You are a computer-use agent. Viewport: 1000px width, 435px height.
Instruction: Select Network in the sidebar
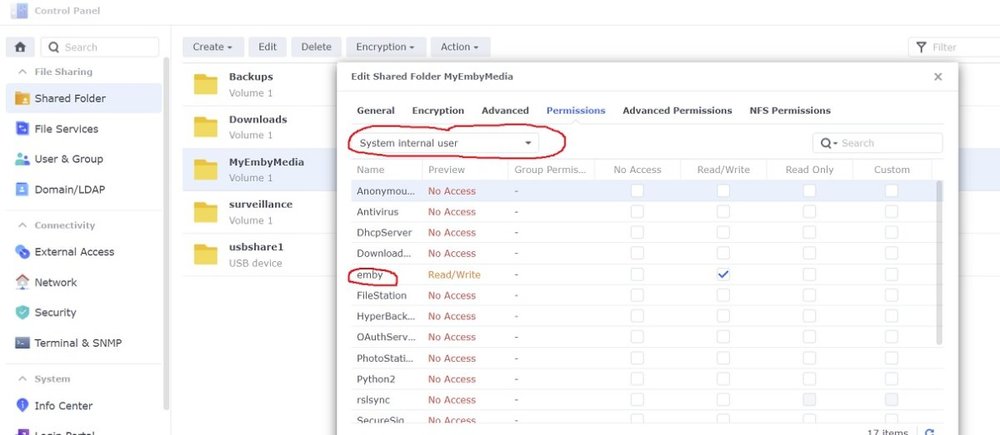tap(55, 282)
